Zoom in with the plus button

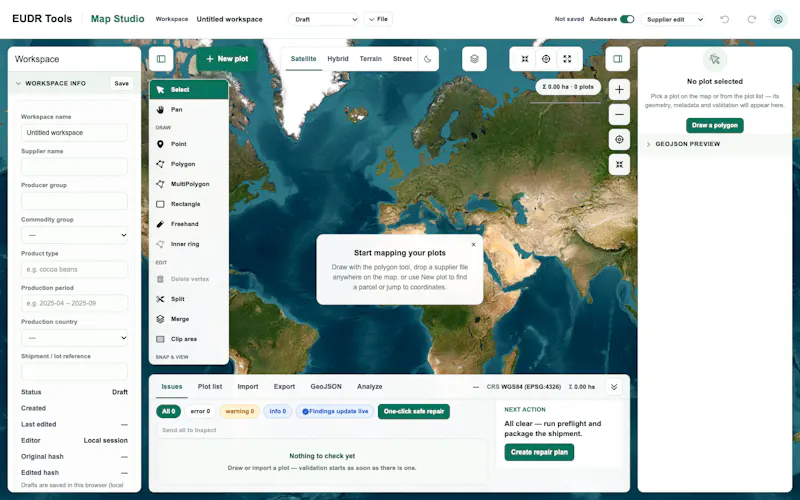coord(619,89)
